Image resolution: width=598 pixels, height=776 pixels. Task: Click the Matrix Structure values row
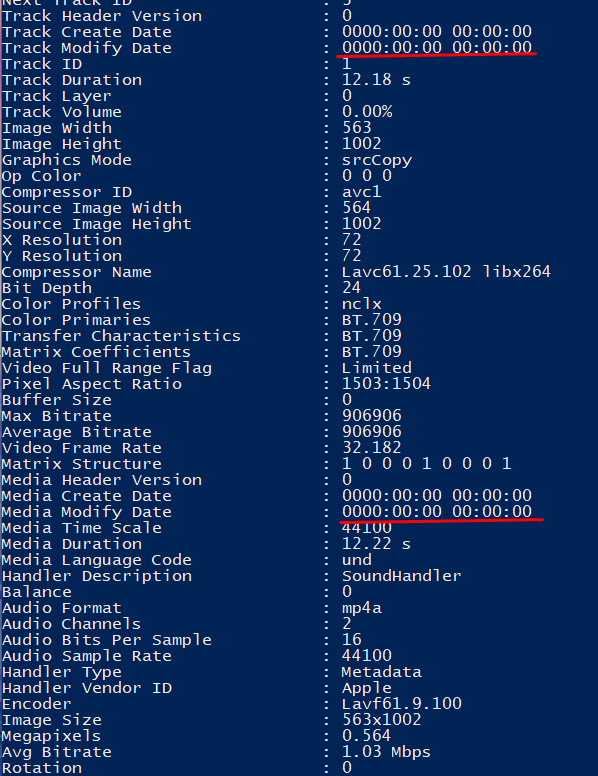tap(426, 464)
